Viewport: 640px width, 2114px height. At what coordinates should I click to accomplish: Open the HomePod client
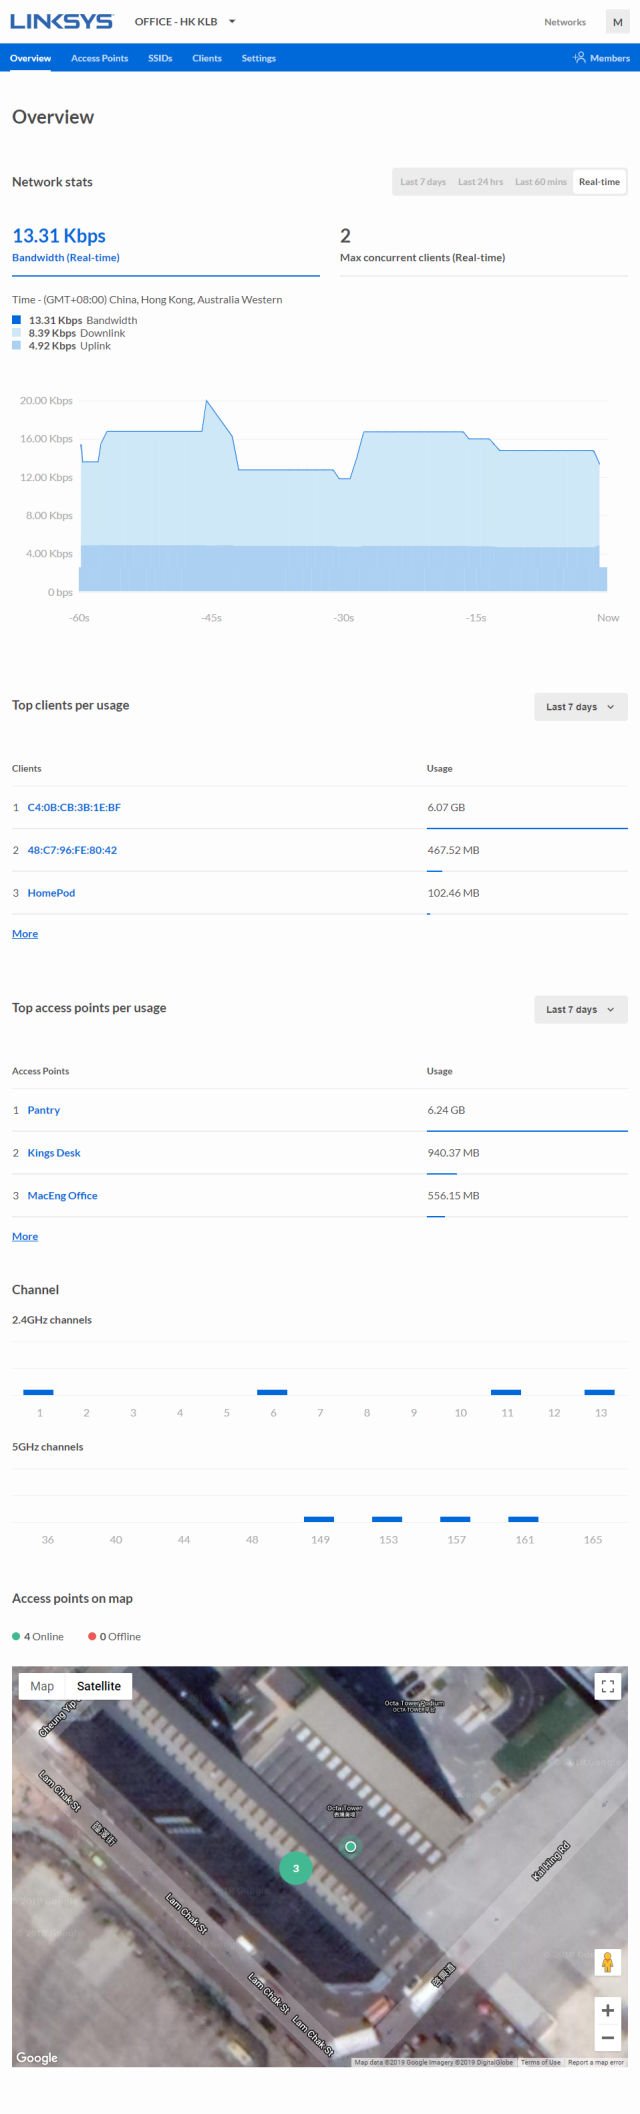pos(51,893)
